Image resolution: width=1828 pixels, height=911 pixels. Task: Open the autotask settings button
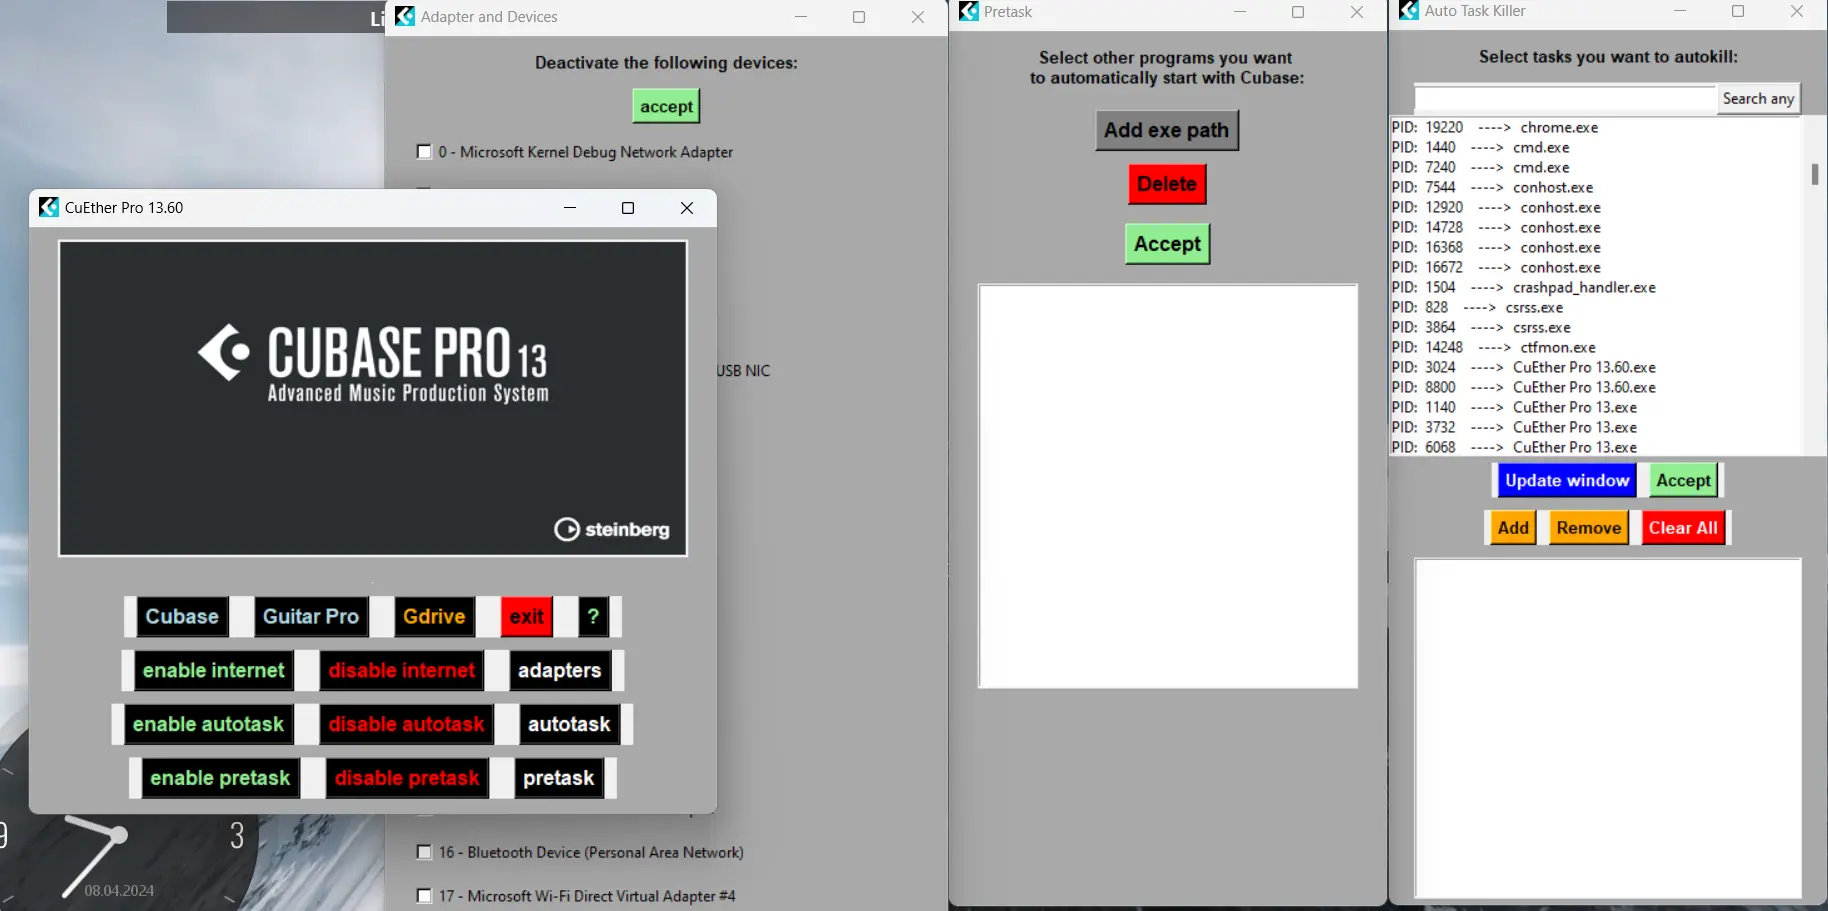[x=569, y=724]
